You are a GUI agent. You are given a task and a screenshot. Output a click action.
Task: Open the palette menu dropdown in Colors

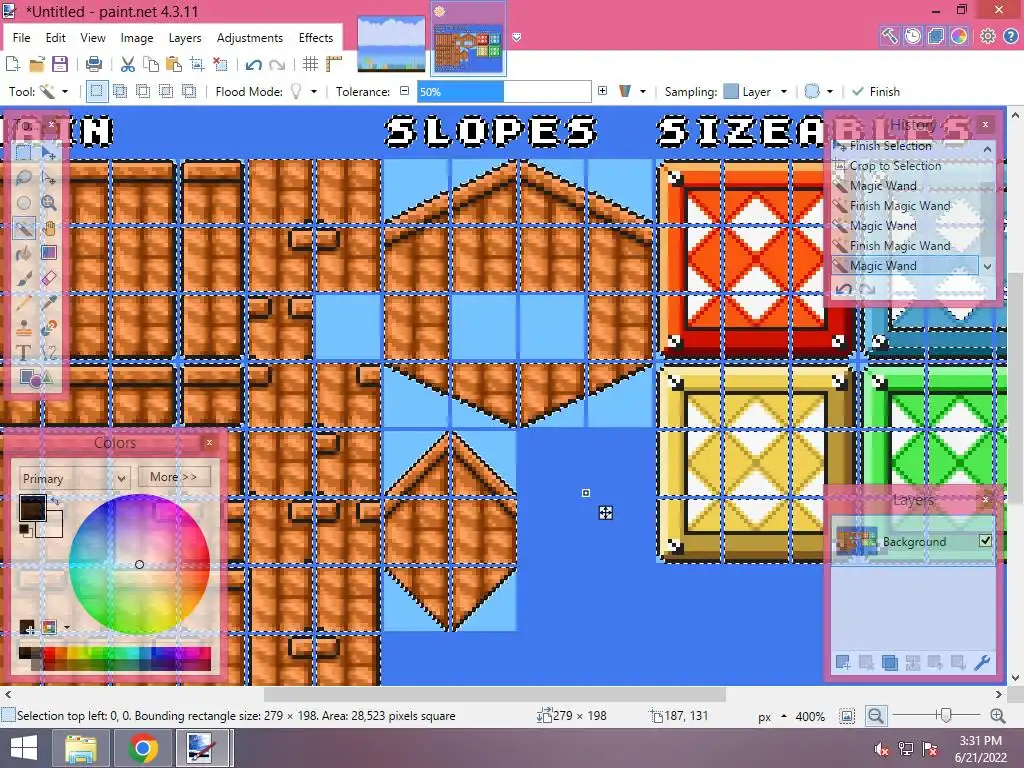tap(67, 628)
